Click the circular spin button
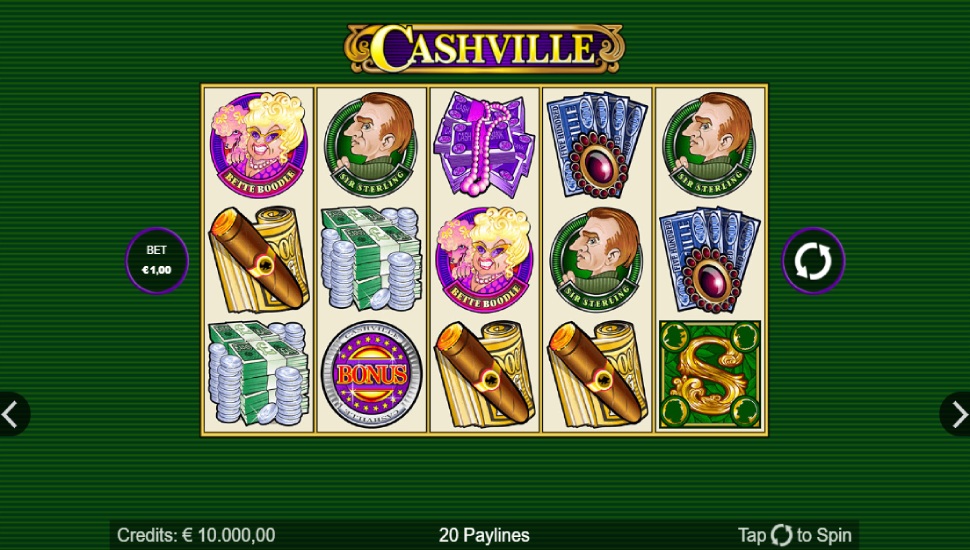This screenshot has width=970, height=550. coord(813,260)
